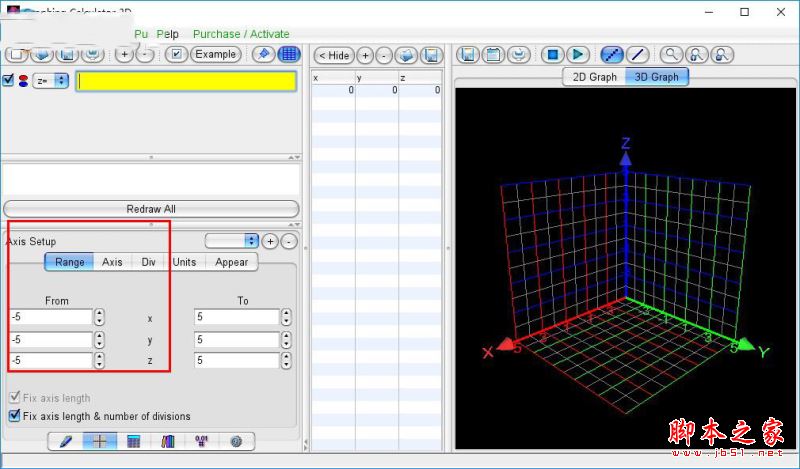Image resolution: width=800 pixels, height=469 pixels.
Task: Uncheck the equation visibility checkbox
Action: click(8, 80)
